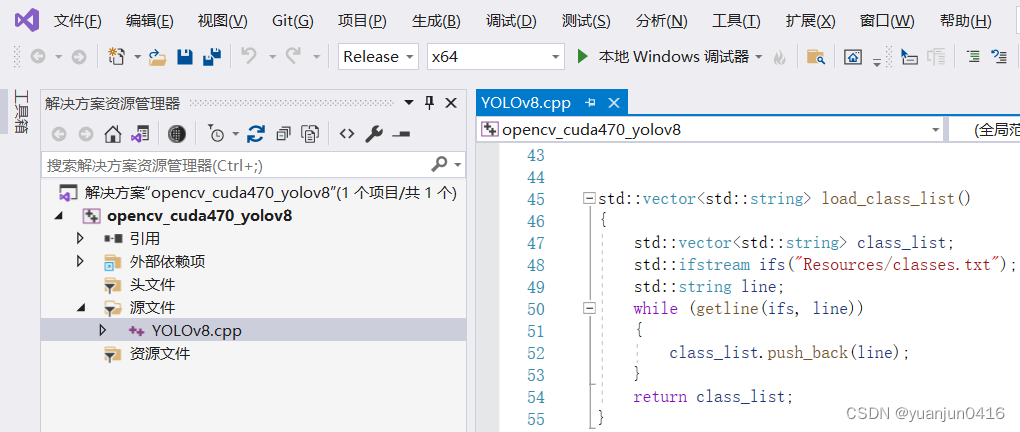Image resolution: width=1020 pixels, height=432 pixels.
Task: Open search options dropdown in Solution Explorer
Action: pyautogui.click(x=458, y=165)
